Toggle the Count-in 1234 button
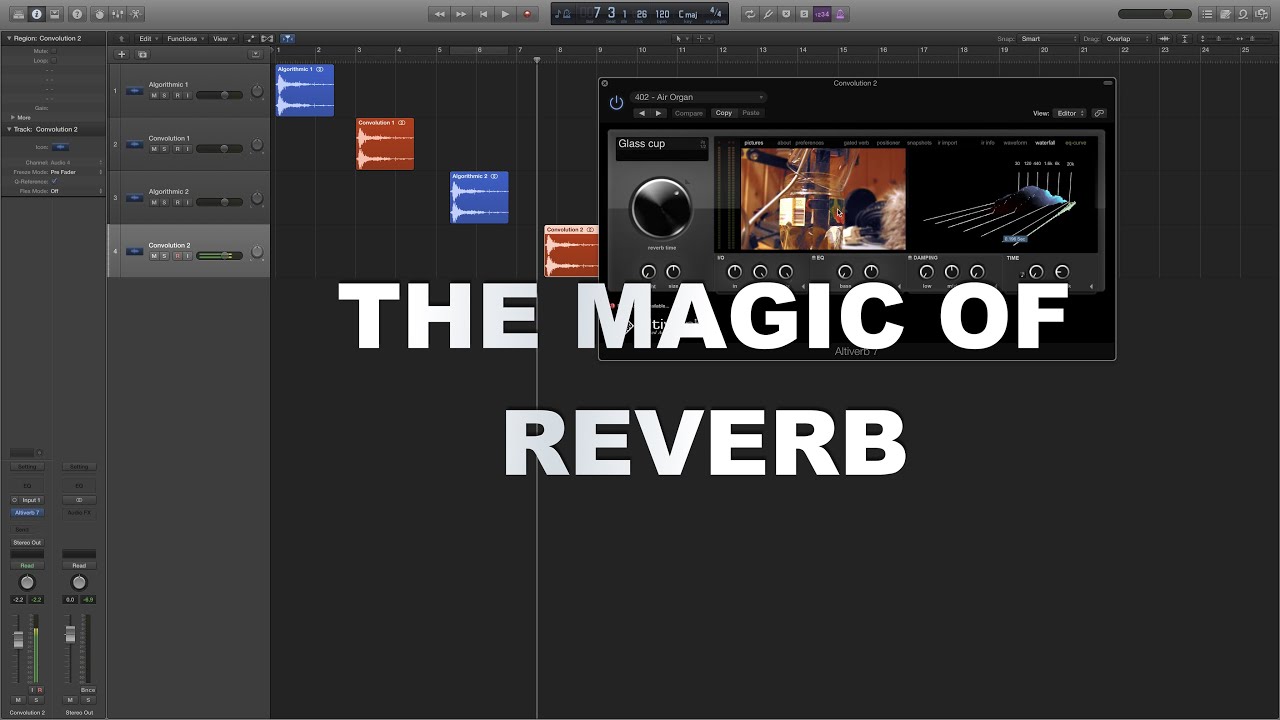The width and height of the screenshot is (1280, 720). coord(822,14)
